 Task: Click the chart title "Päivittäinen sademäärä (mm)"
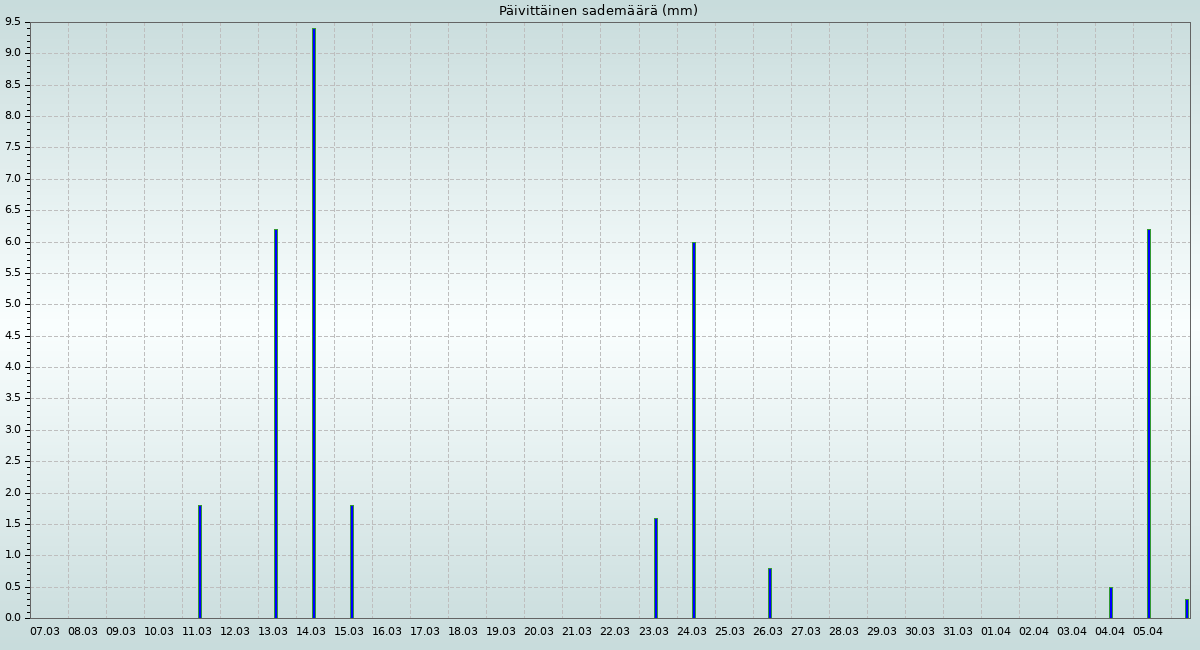point(598,11)
